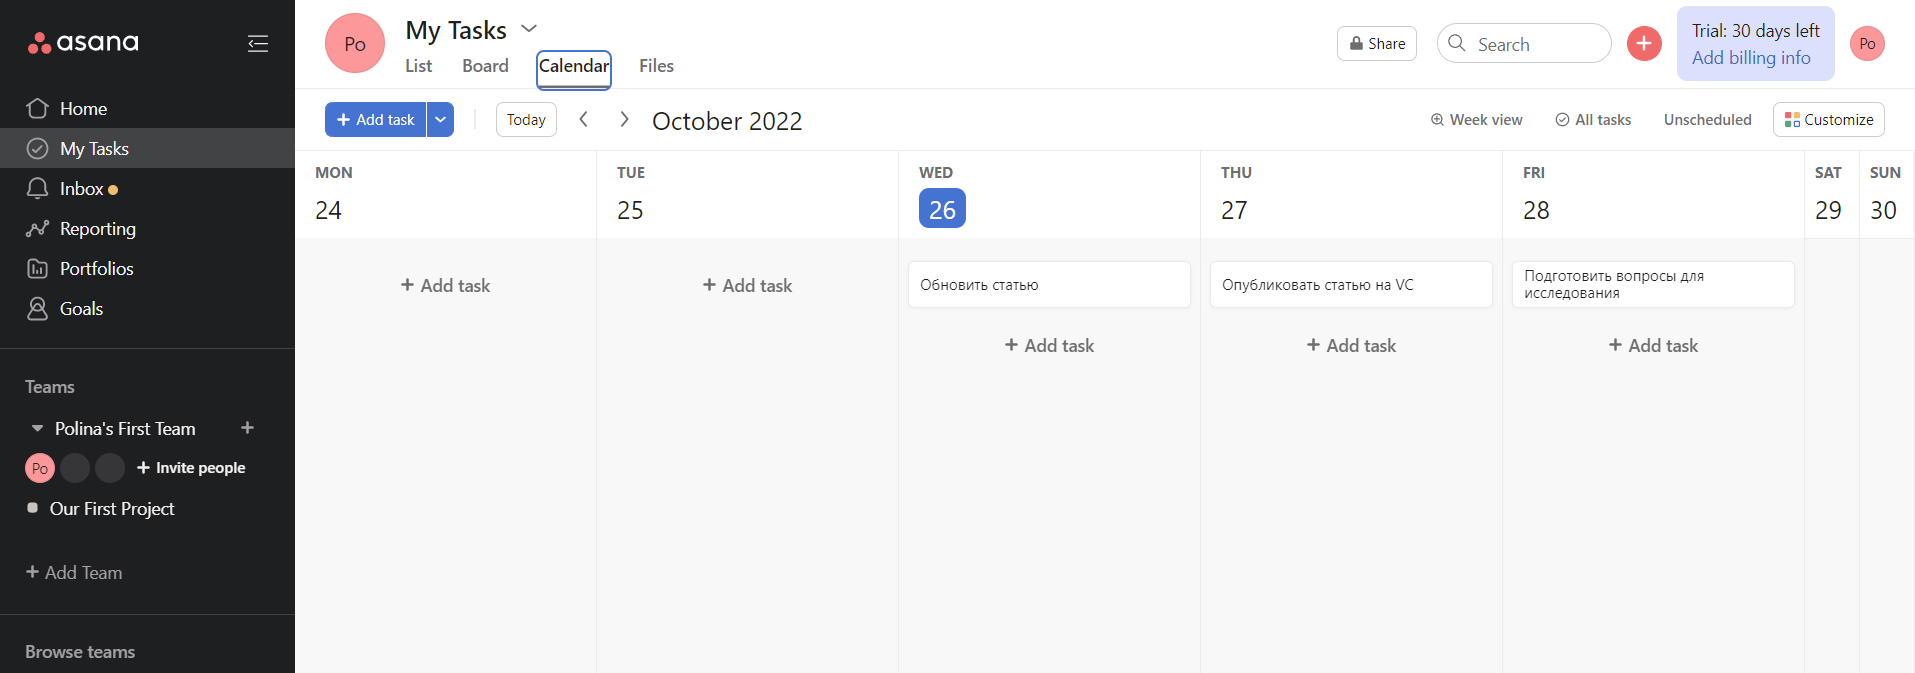The width and height of the screenshot is (1915, 673).
Task: Open the Inbox in the sidebar
Action: pos(81,189)
